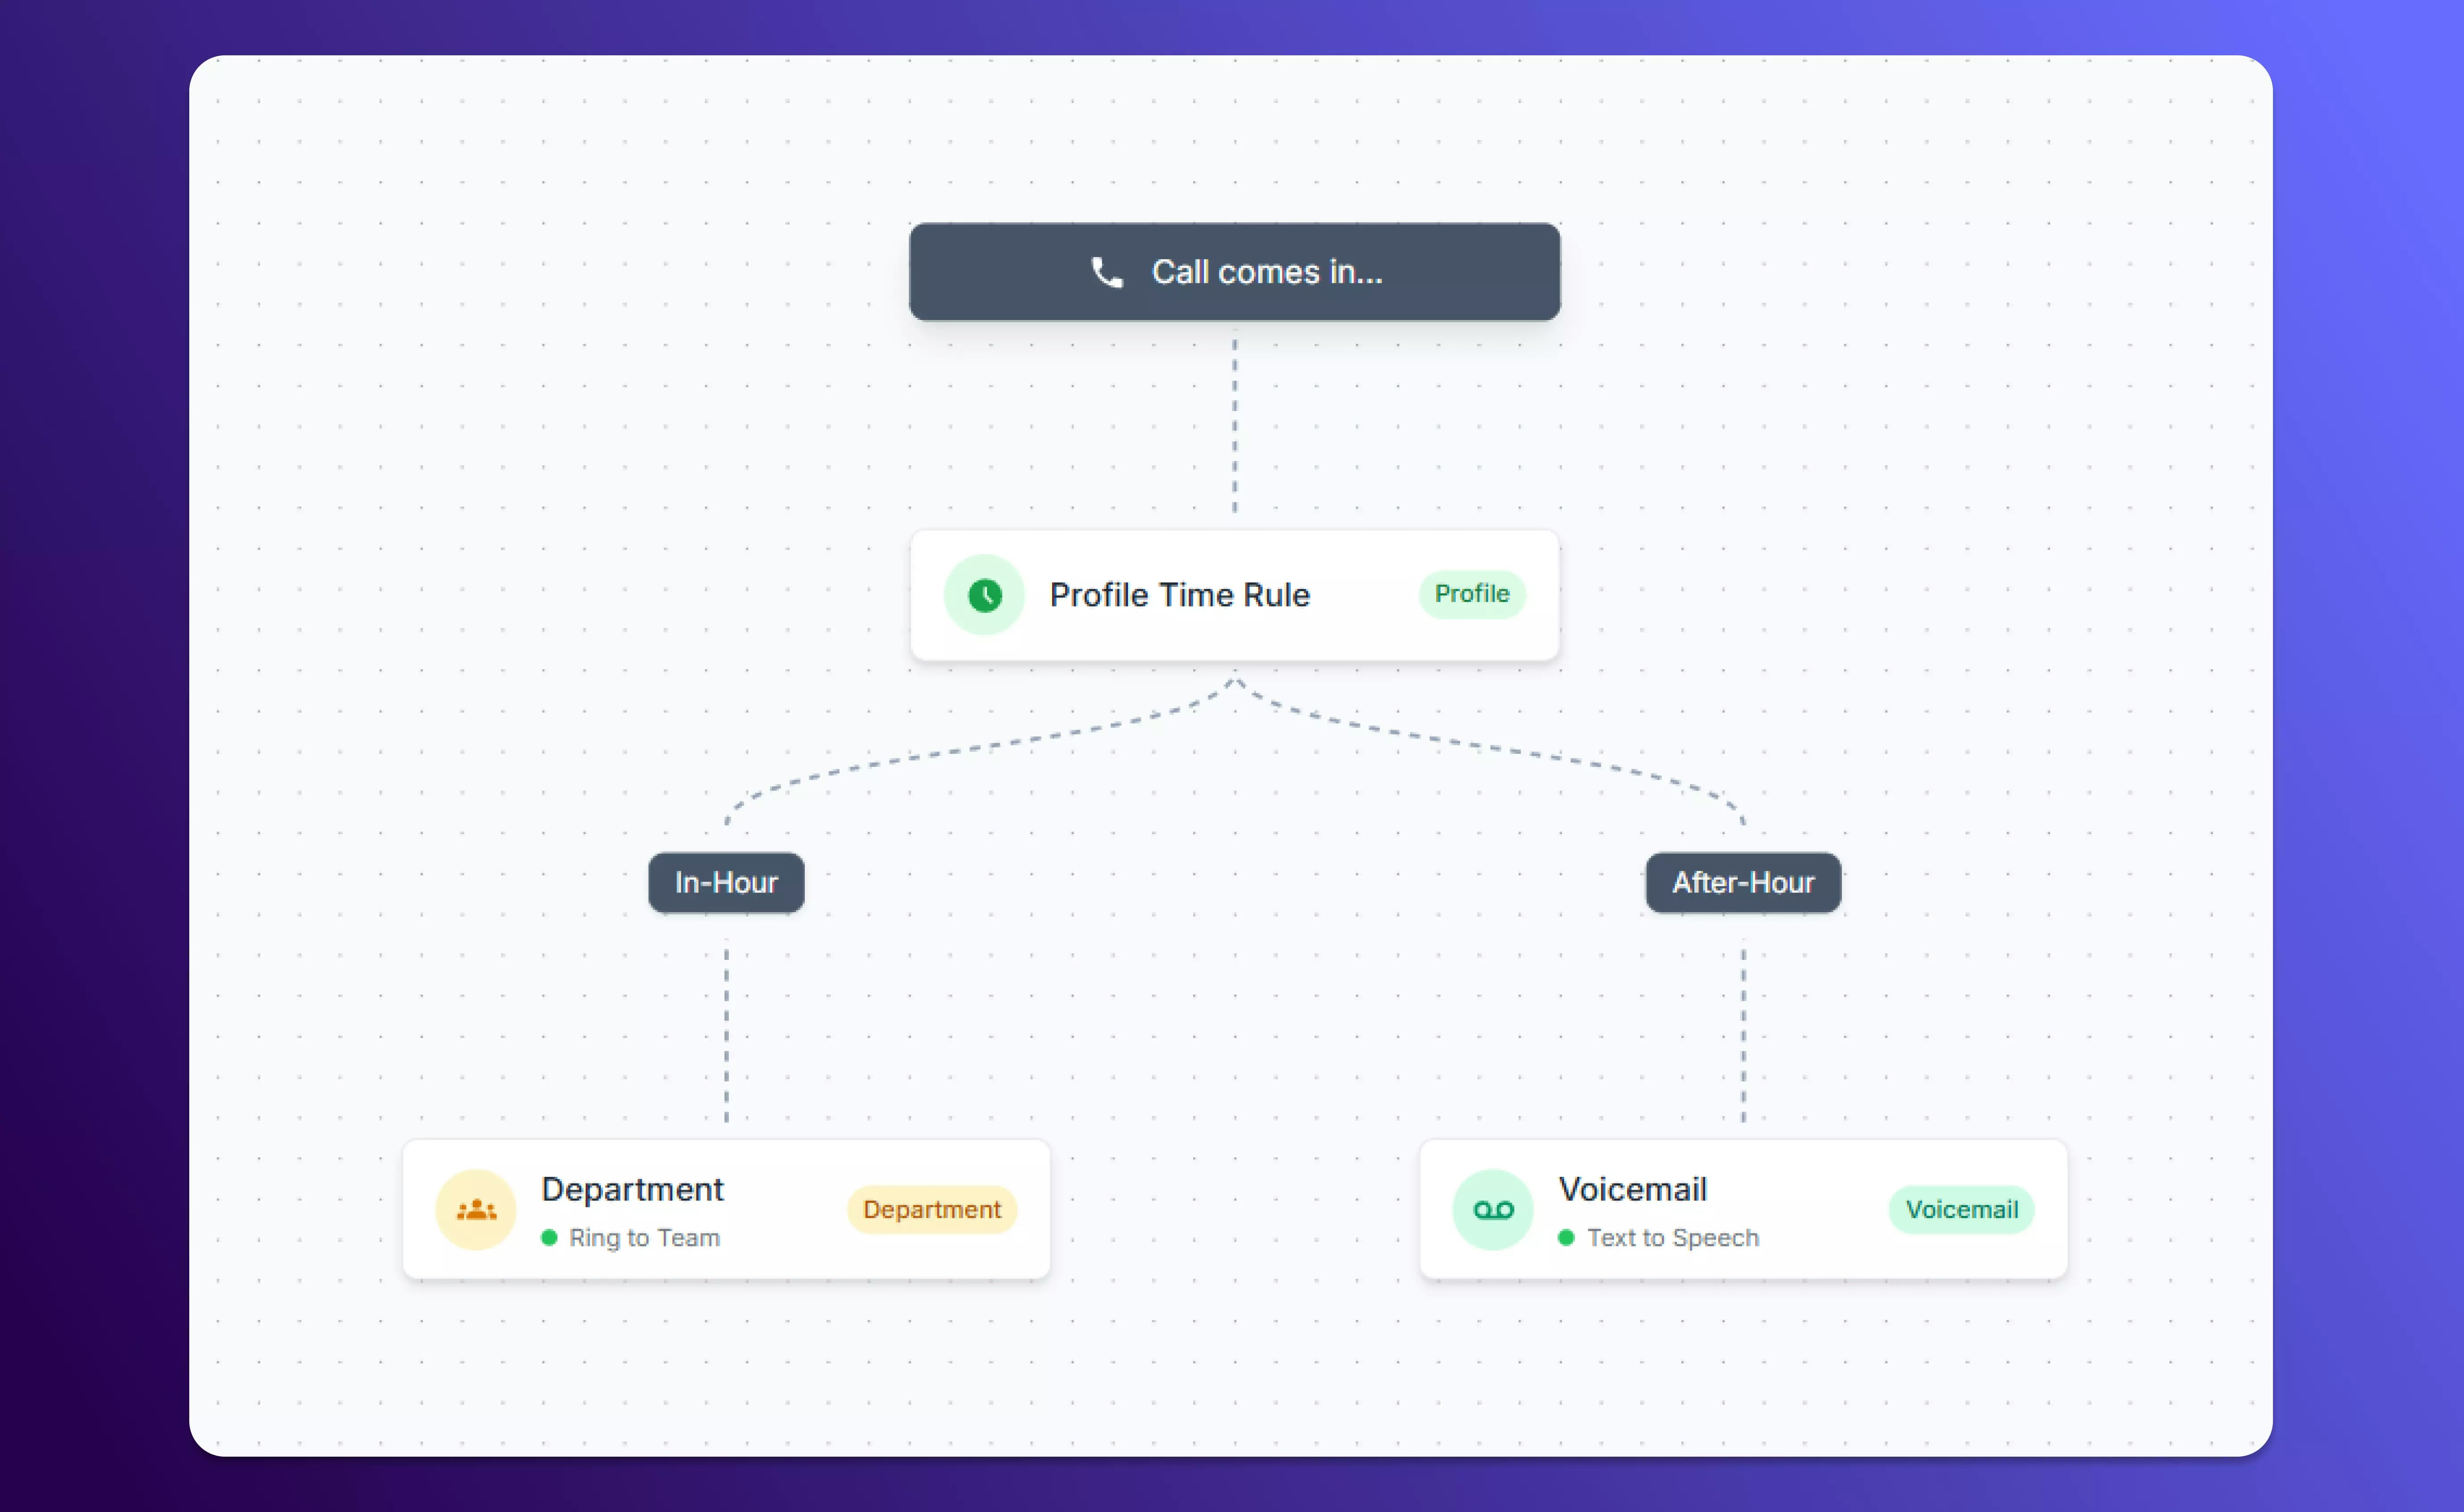
Task: Click the Call comes in button
Action: pyautogui.click(x=1234, y=272)
